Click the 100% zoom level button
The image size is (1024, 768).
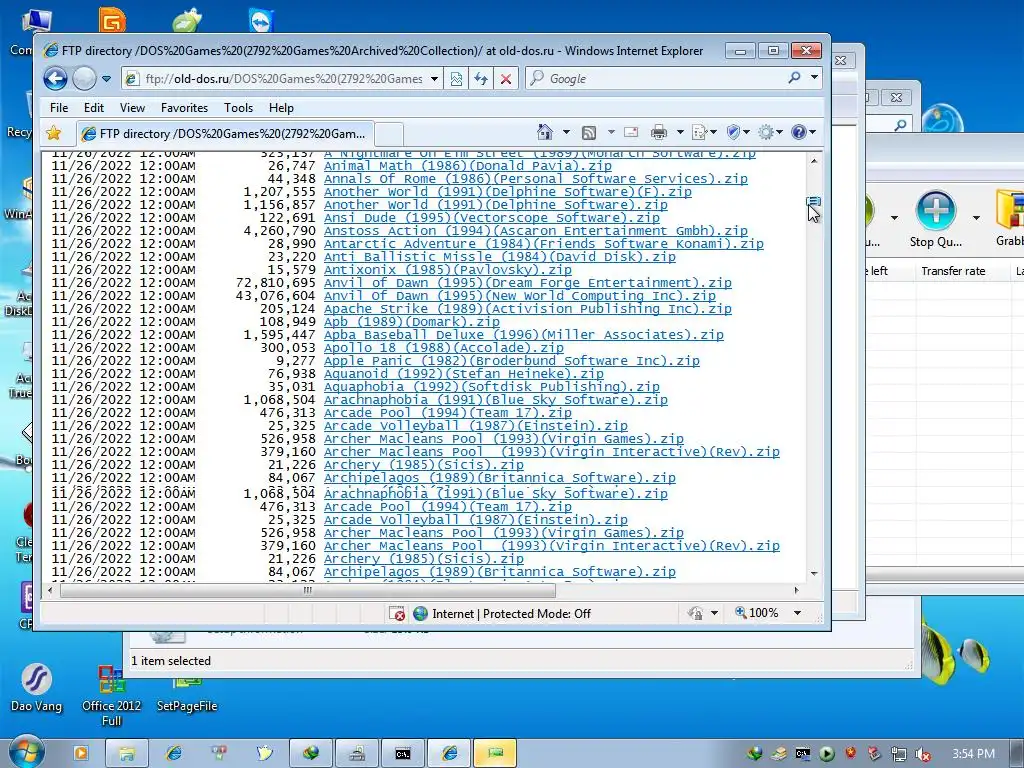pyautogui.click(x=757, y=613)
